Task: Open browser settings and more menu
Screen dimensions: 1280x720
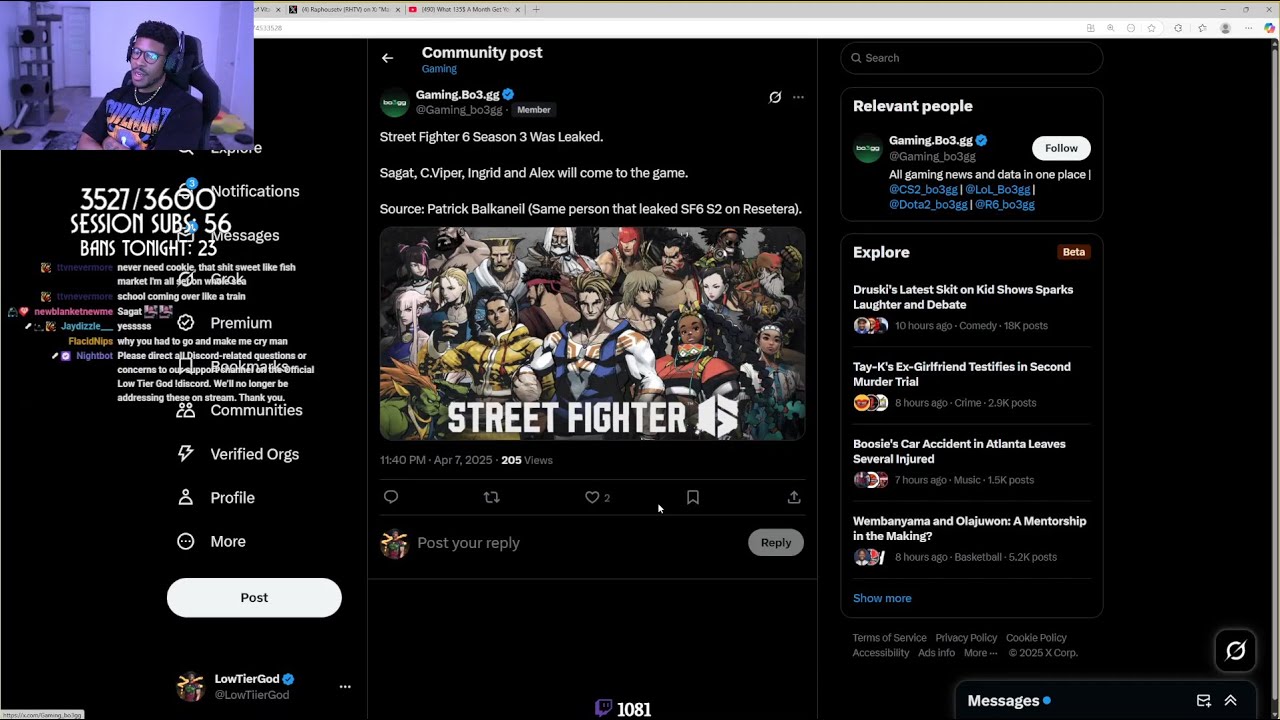Action: coord(1248,28)
